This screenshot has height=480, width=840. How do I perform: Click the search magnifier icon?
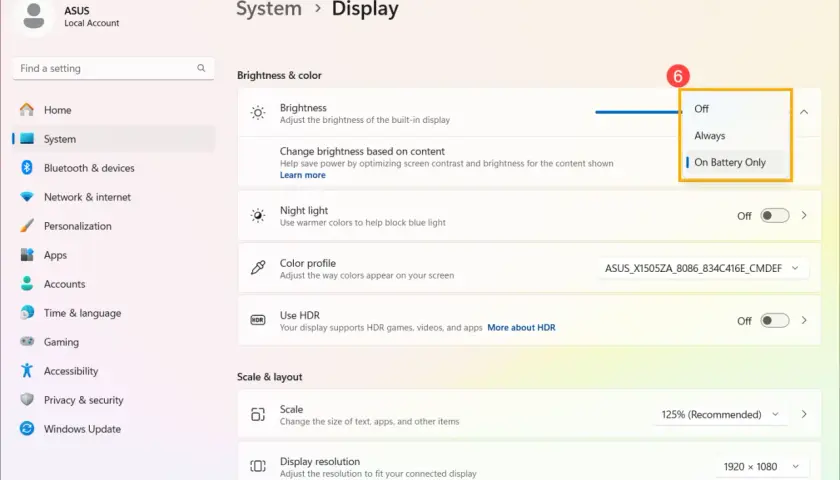[201, 68]
